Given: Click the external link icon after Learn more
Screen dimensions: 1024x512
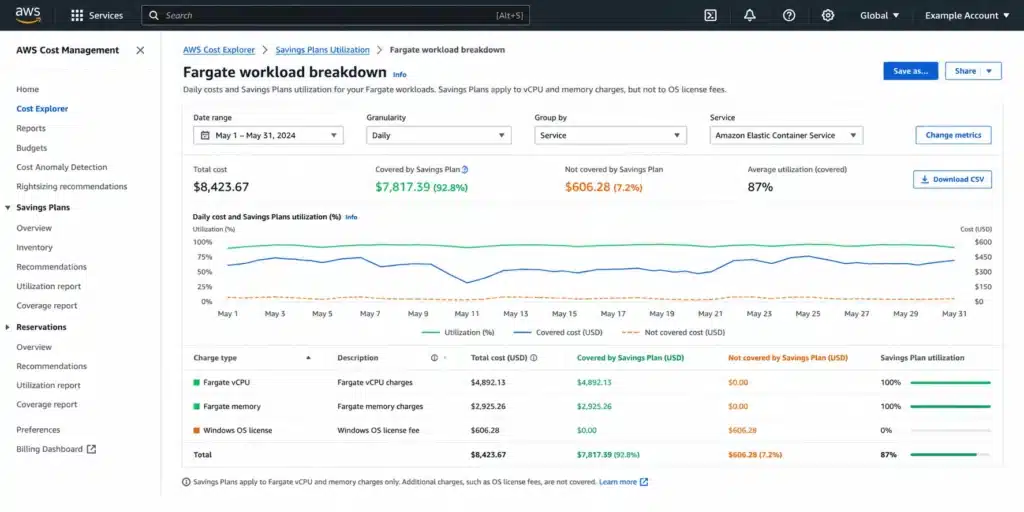Looking at the screenshot, I should pyautogui.click(x=644, y=482).
